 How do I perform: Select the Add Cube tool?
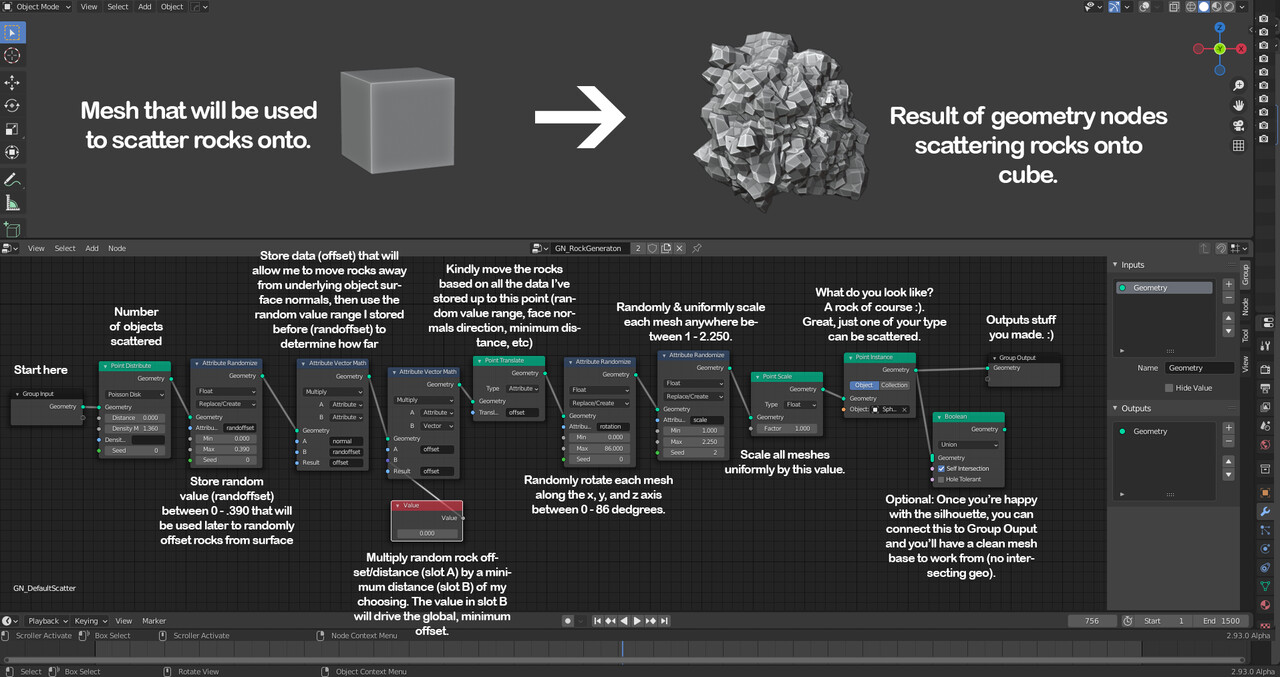(14, 226)
